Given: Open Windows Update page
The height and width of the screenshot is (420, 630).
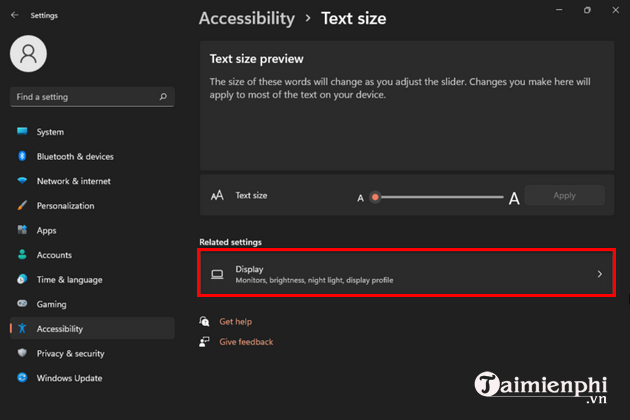Looking at the screenshot, I should (x=92, y=377).
